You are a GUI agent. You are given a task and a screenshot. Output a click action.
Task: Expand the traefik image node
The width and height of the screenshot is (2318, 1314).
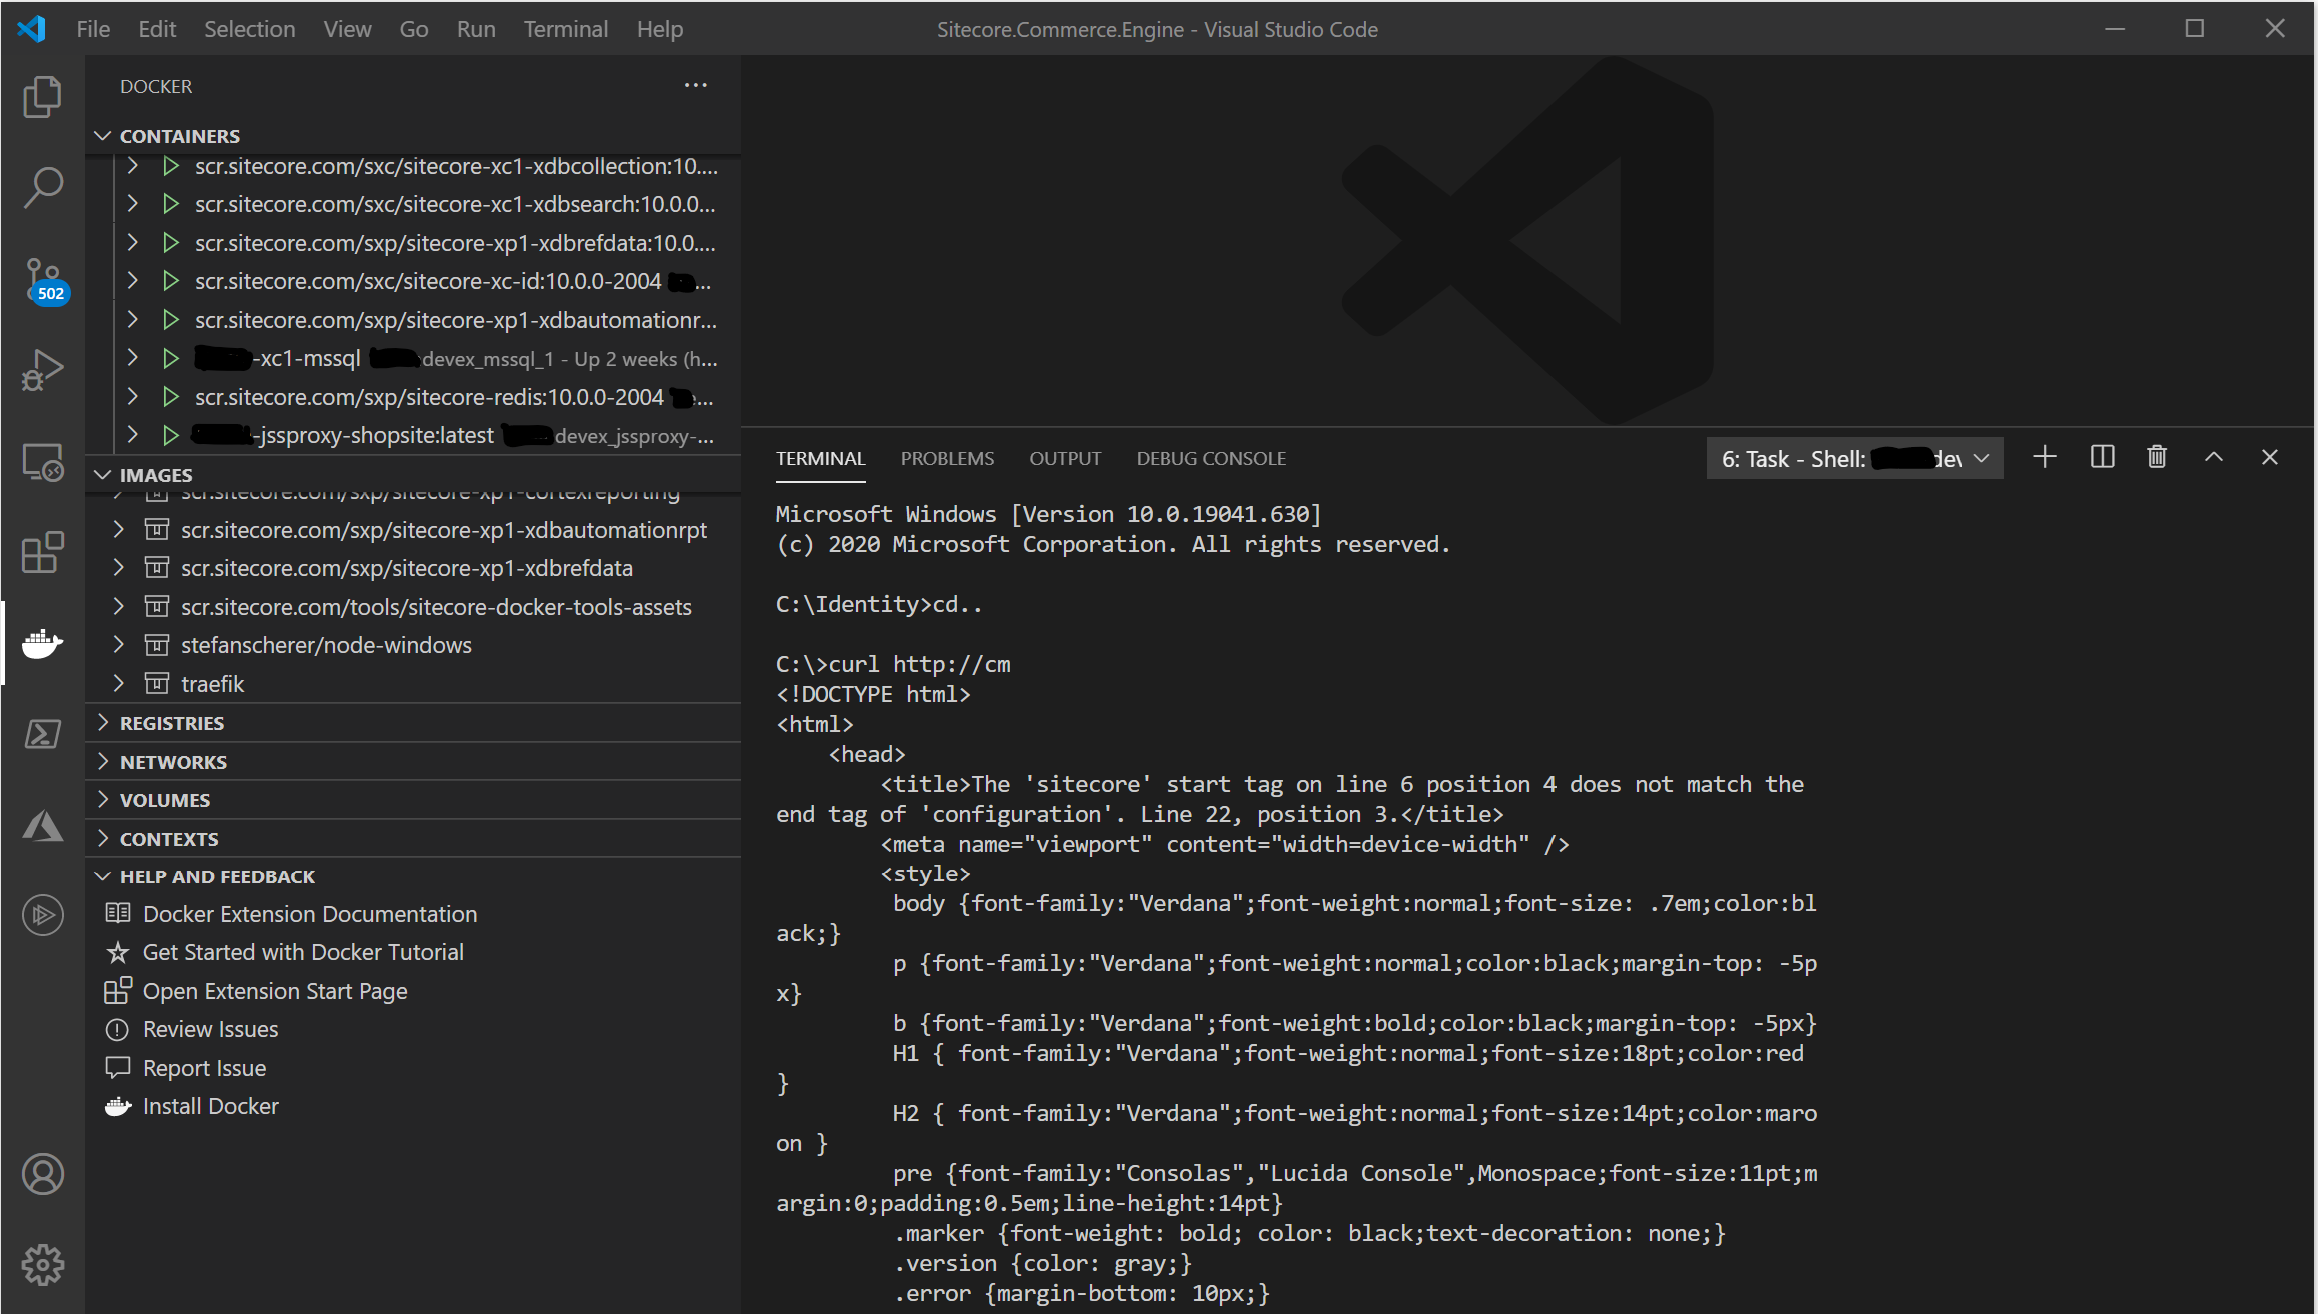click(x=119, y=684)
